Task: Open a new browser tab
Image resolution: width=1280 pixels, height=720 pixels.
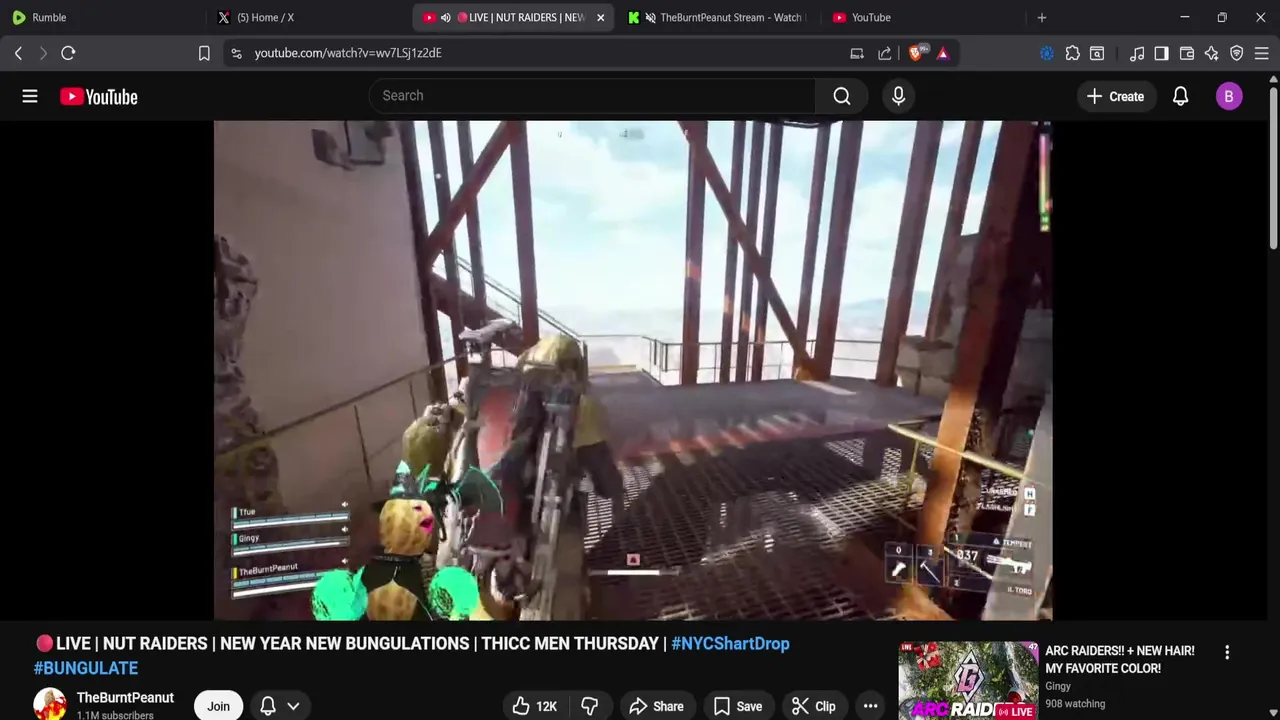Action: point(1041,17)
